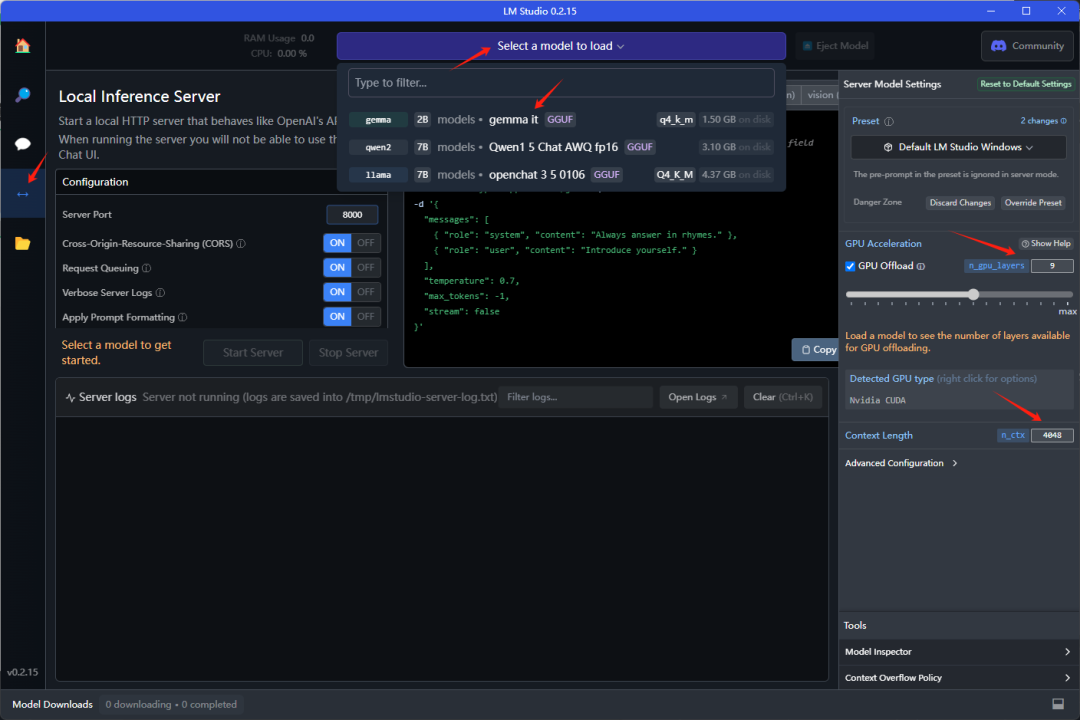Click the Request Queuing info icon
This screenshot has width=1080, height=720.
click(147, 268)
